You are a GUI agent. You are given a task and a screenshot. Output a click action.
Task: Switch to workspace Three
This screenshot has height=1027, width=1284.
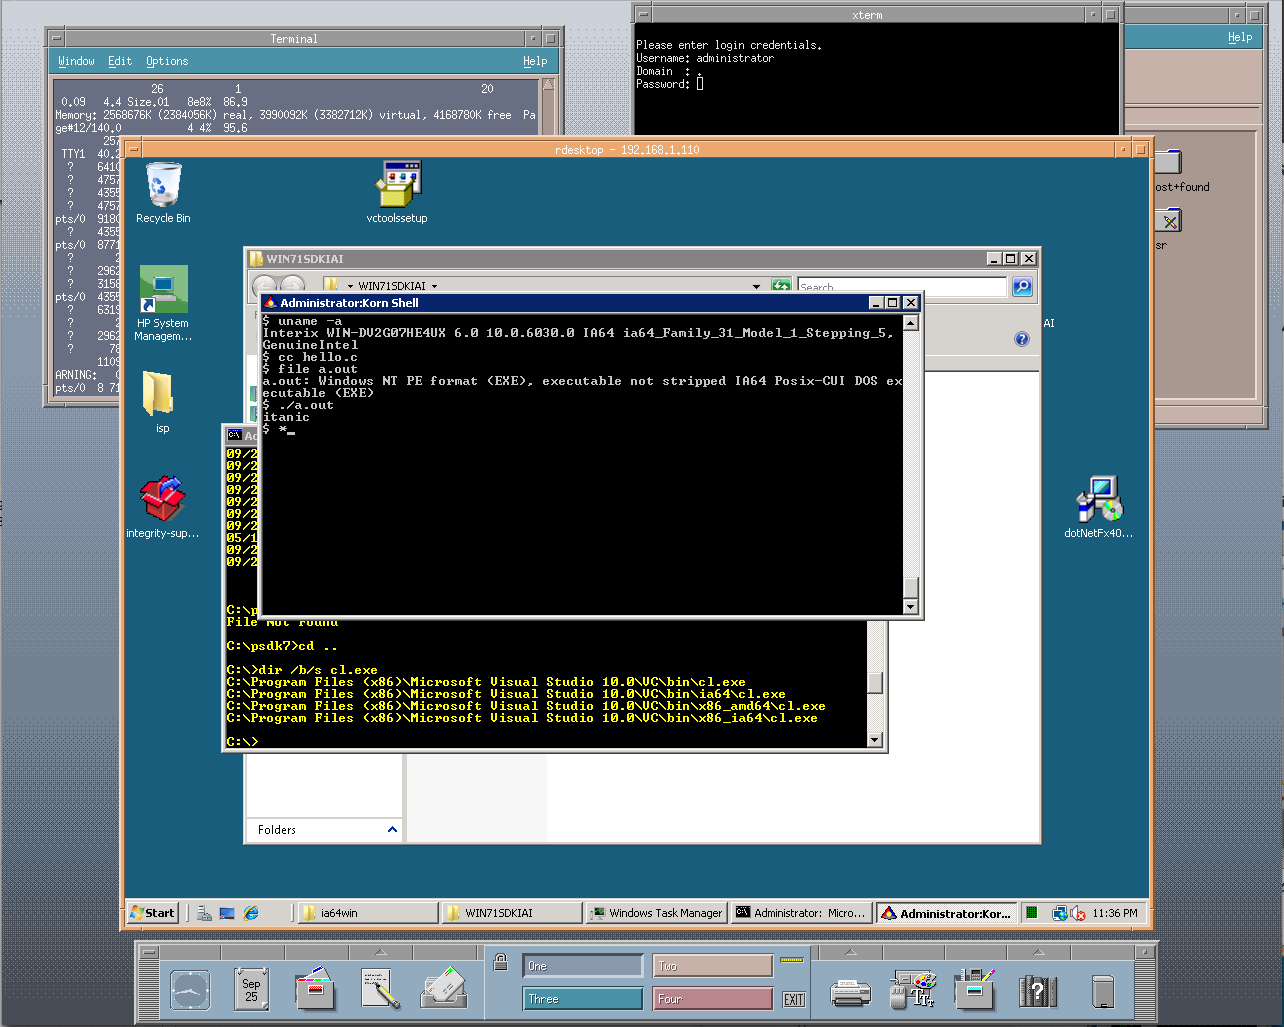582,998
